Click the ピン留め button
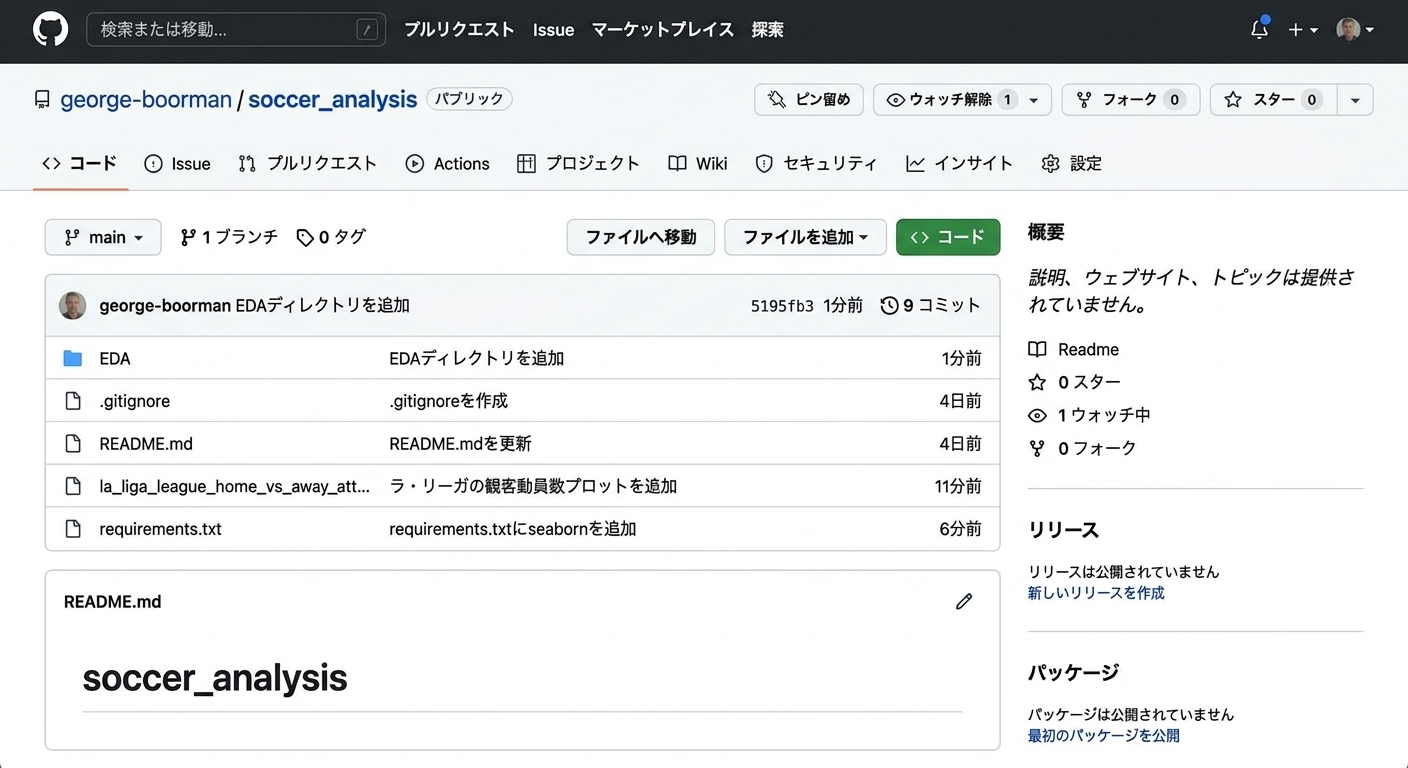Image resolution: width=1408 pixels, height=768 pixels. point(809,99)
